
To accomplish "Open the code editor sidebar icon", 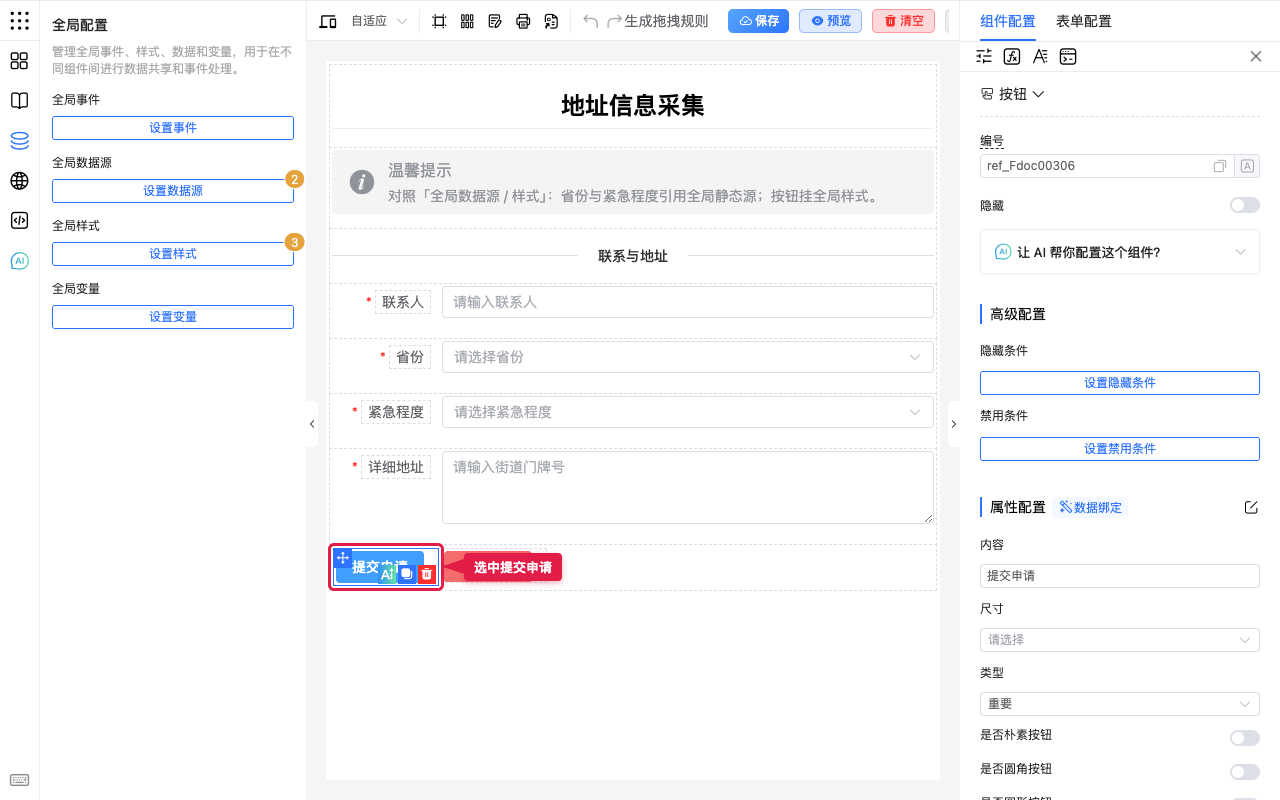I will coord(19,221).
